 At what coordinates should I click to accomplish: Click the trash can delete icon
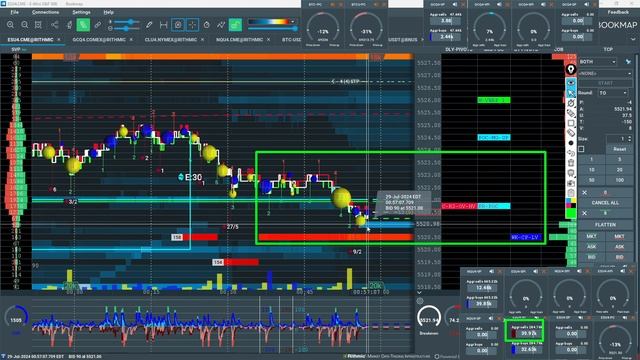[571, 163]
